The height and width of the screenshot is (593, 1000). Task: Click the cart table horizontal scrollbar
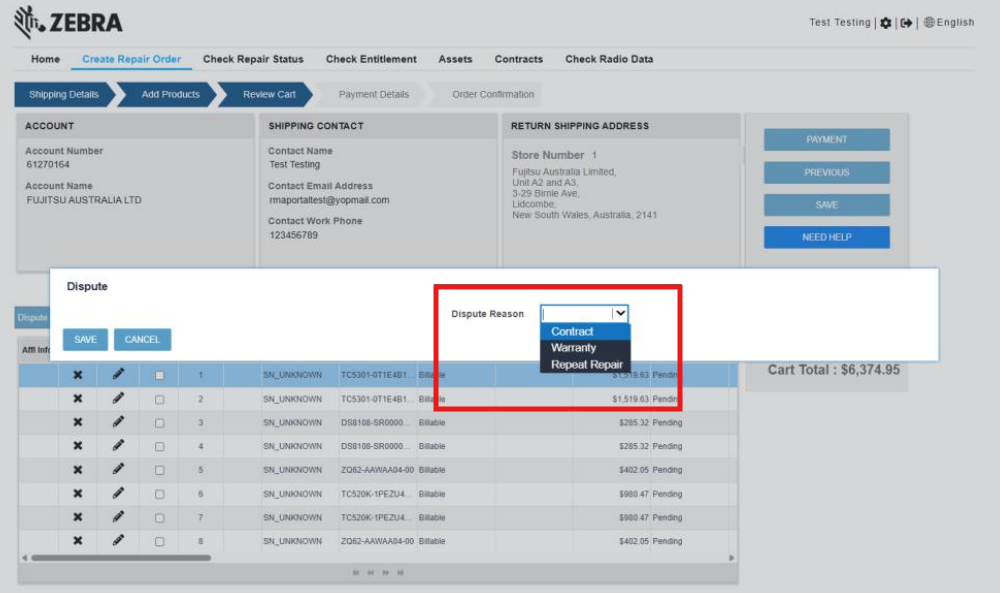point(121,558)
